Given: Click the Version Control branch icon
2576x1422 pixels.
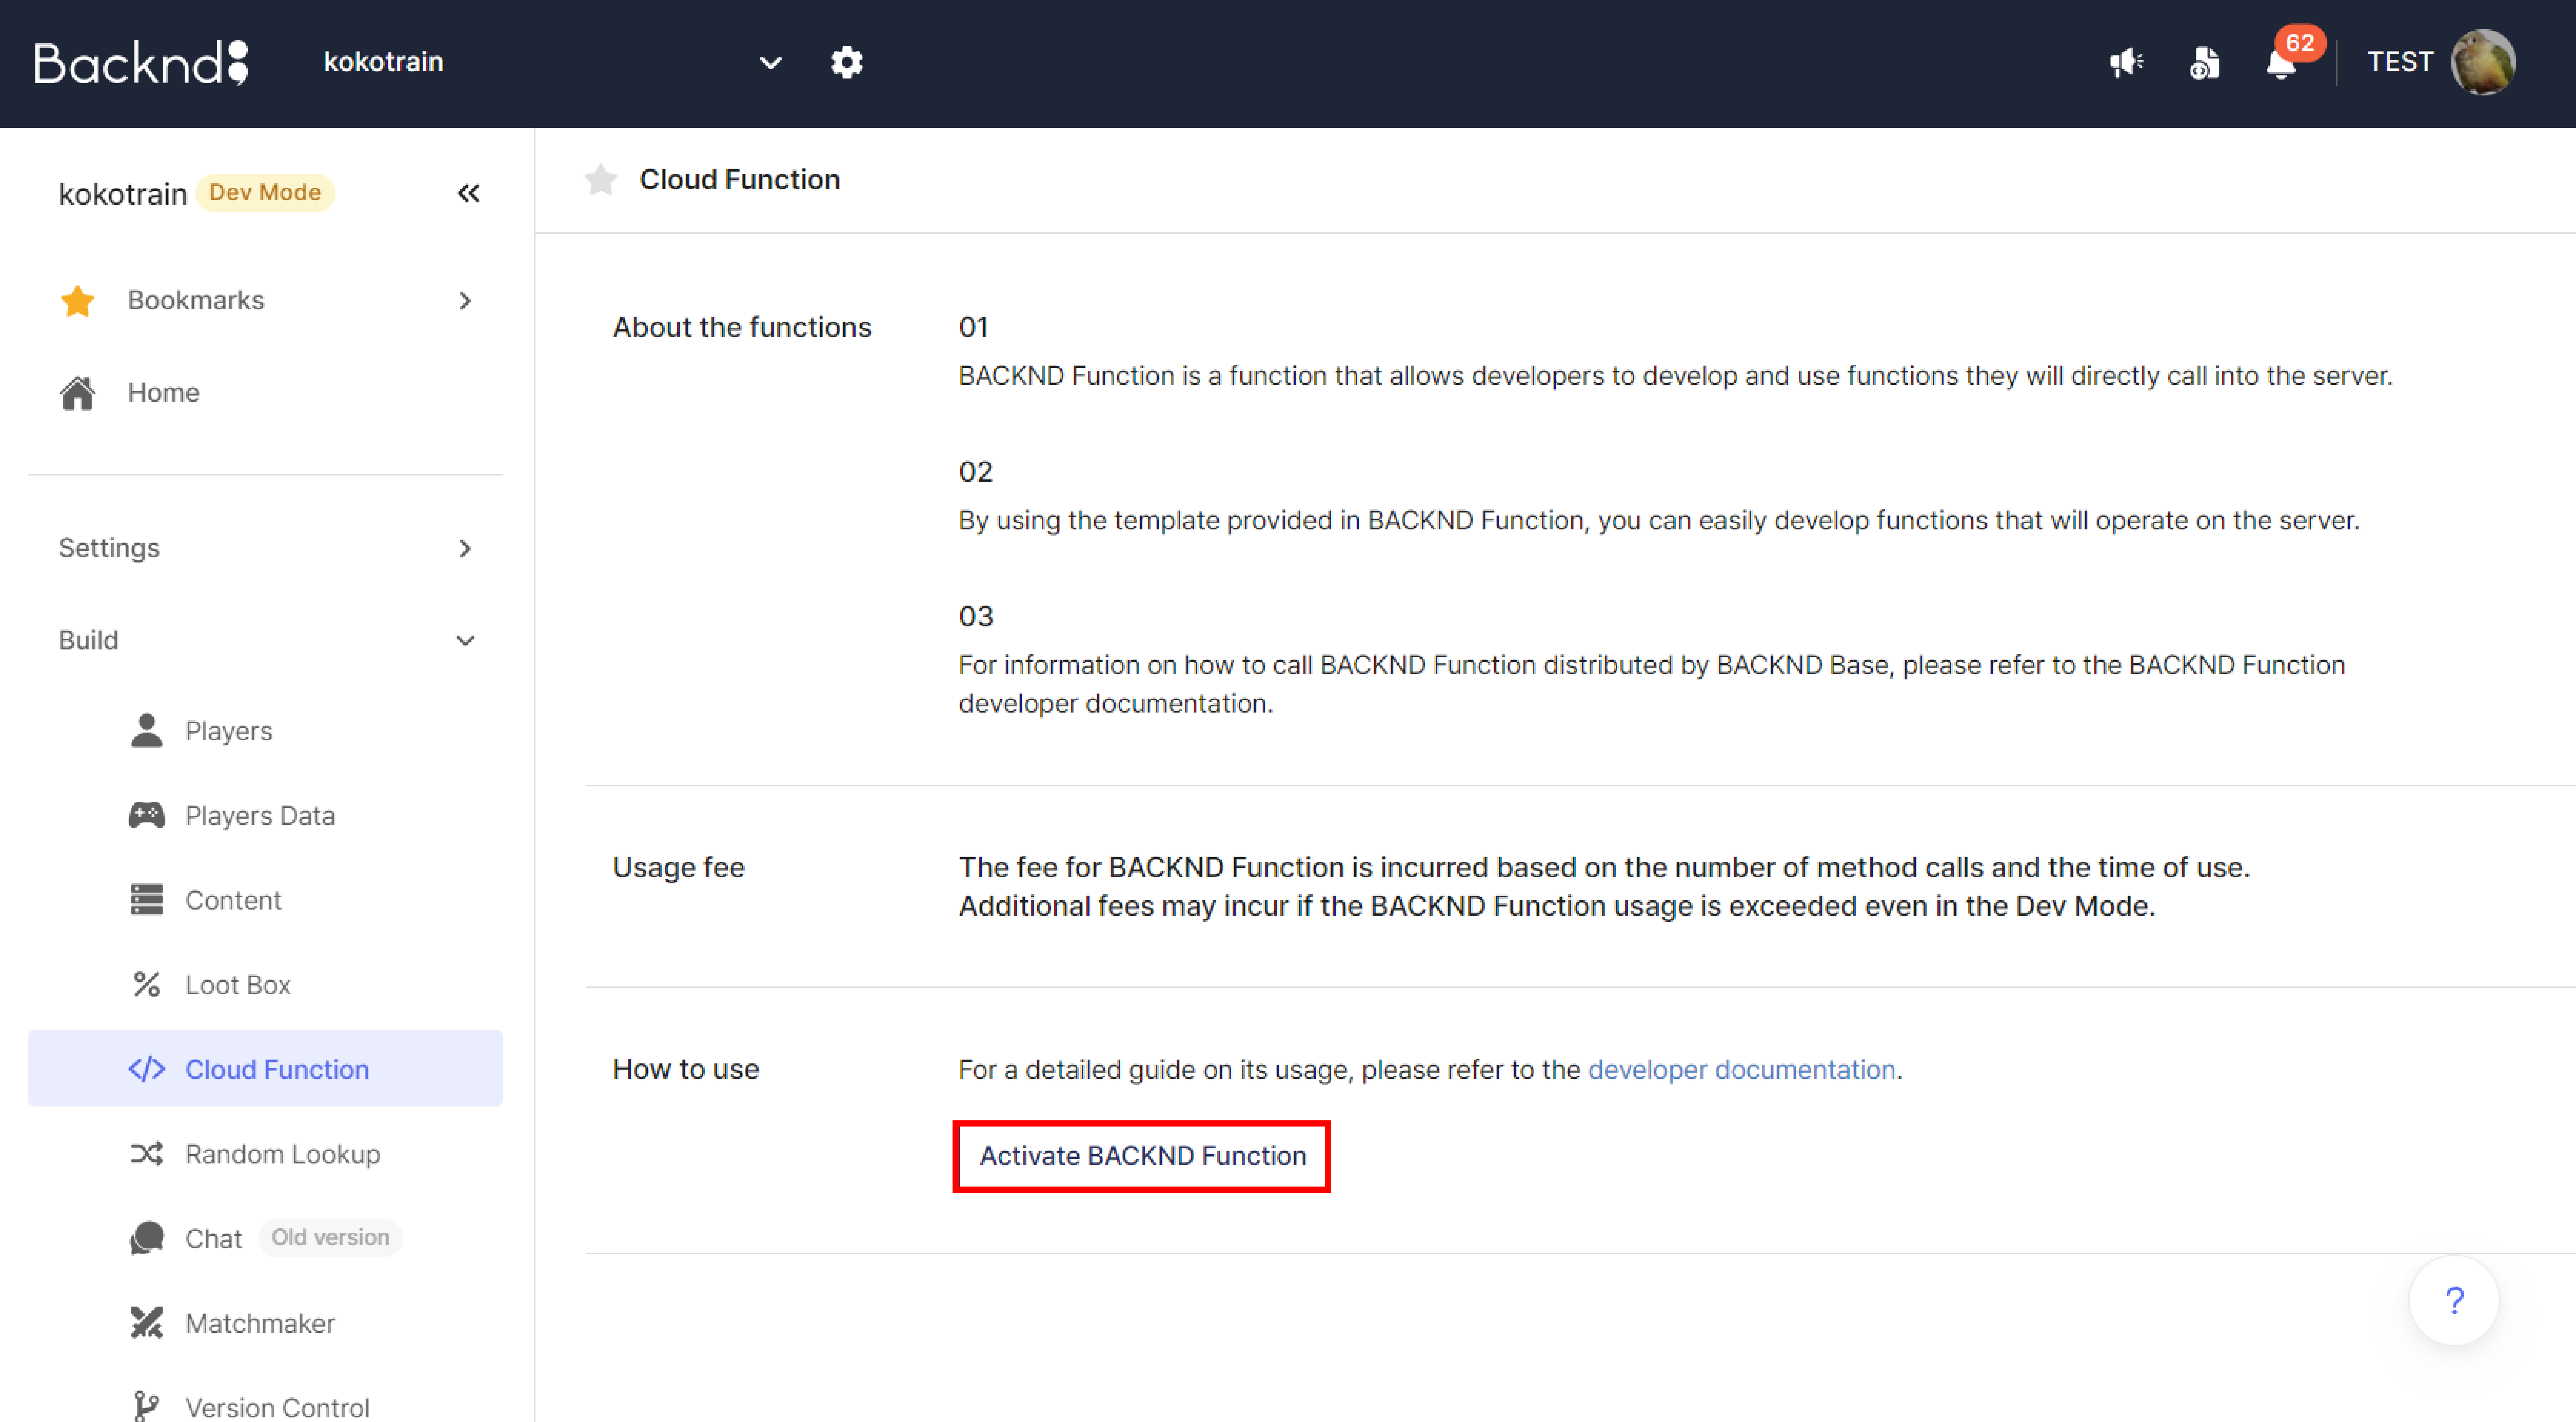Looking at the screenshot, I should pyautogui.click(x=147, y=1406).
